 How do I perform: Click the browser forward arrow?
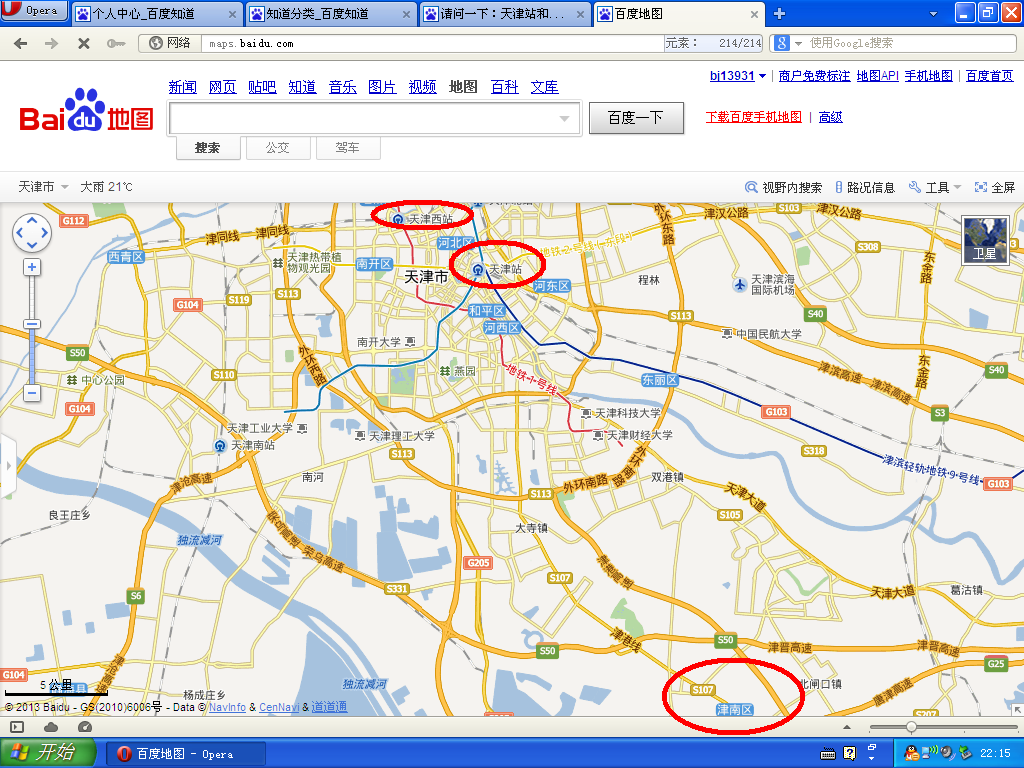click(x=52, y=44)
